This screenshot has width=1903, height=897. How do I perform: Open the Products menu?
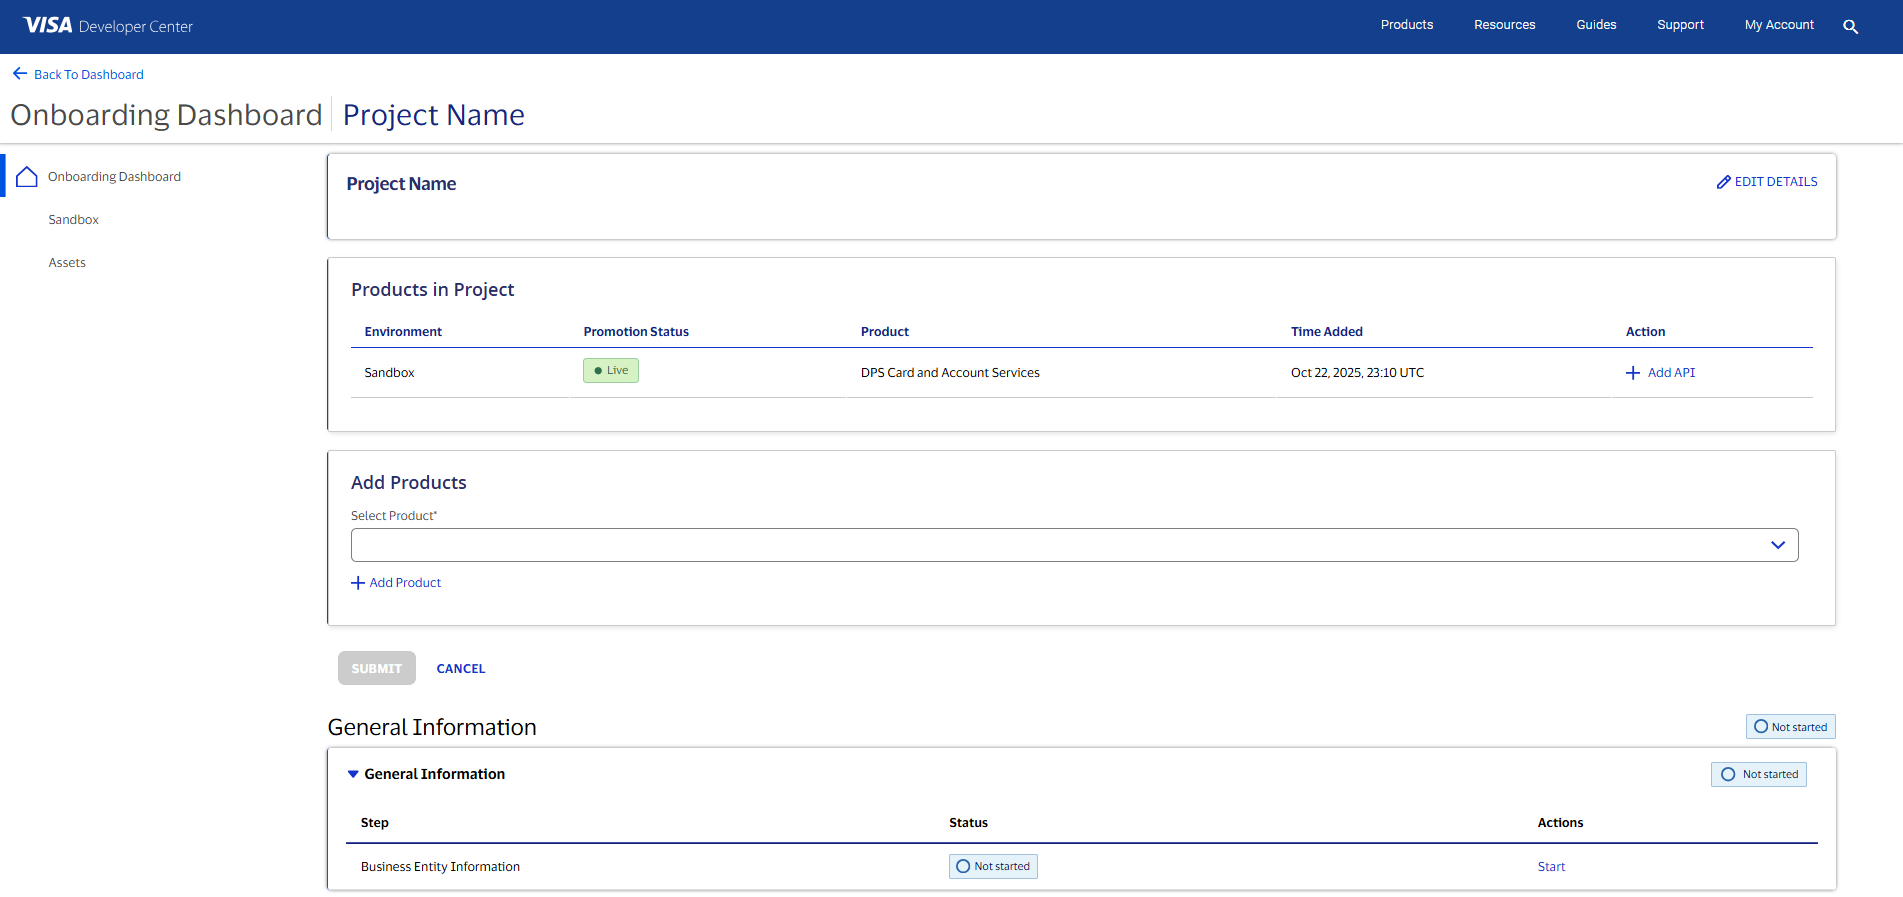[1406, 25]
